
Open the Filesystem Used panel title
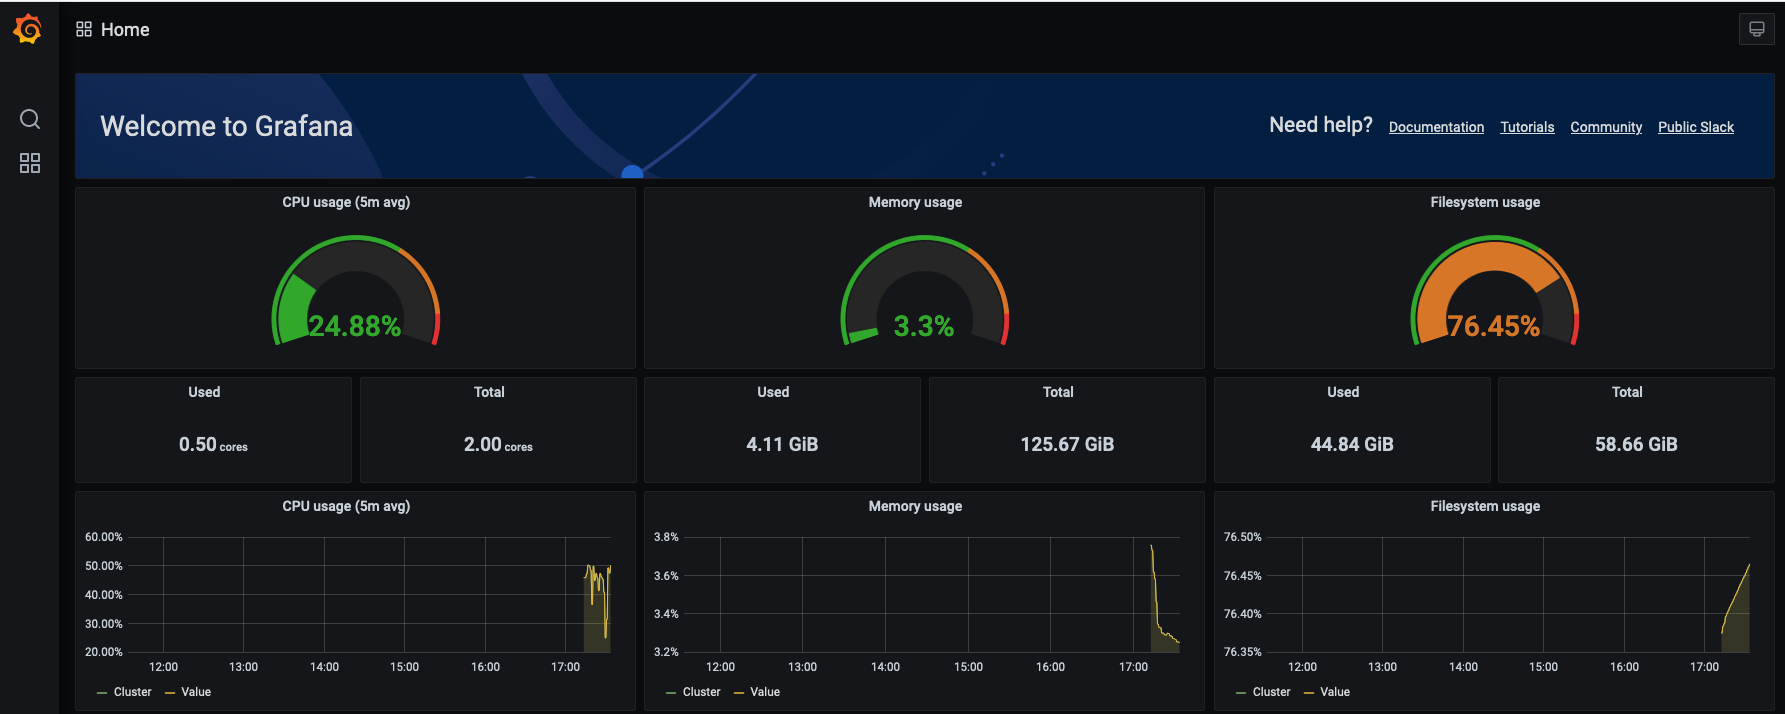coord(1343,392)
